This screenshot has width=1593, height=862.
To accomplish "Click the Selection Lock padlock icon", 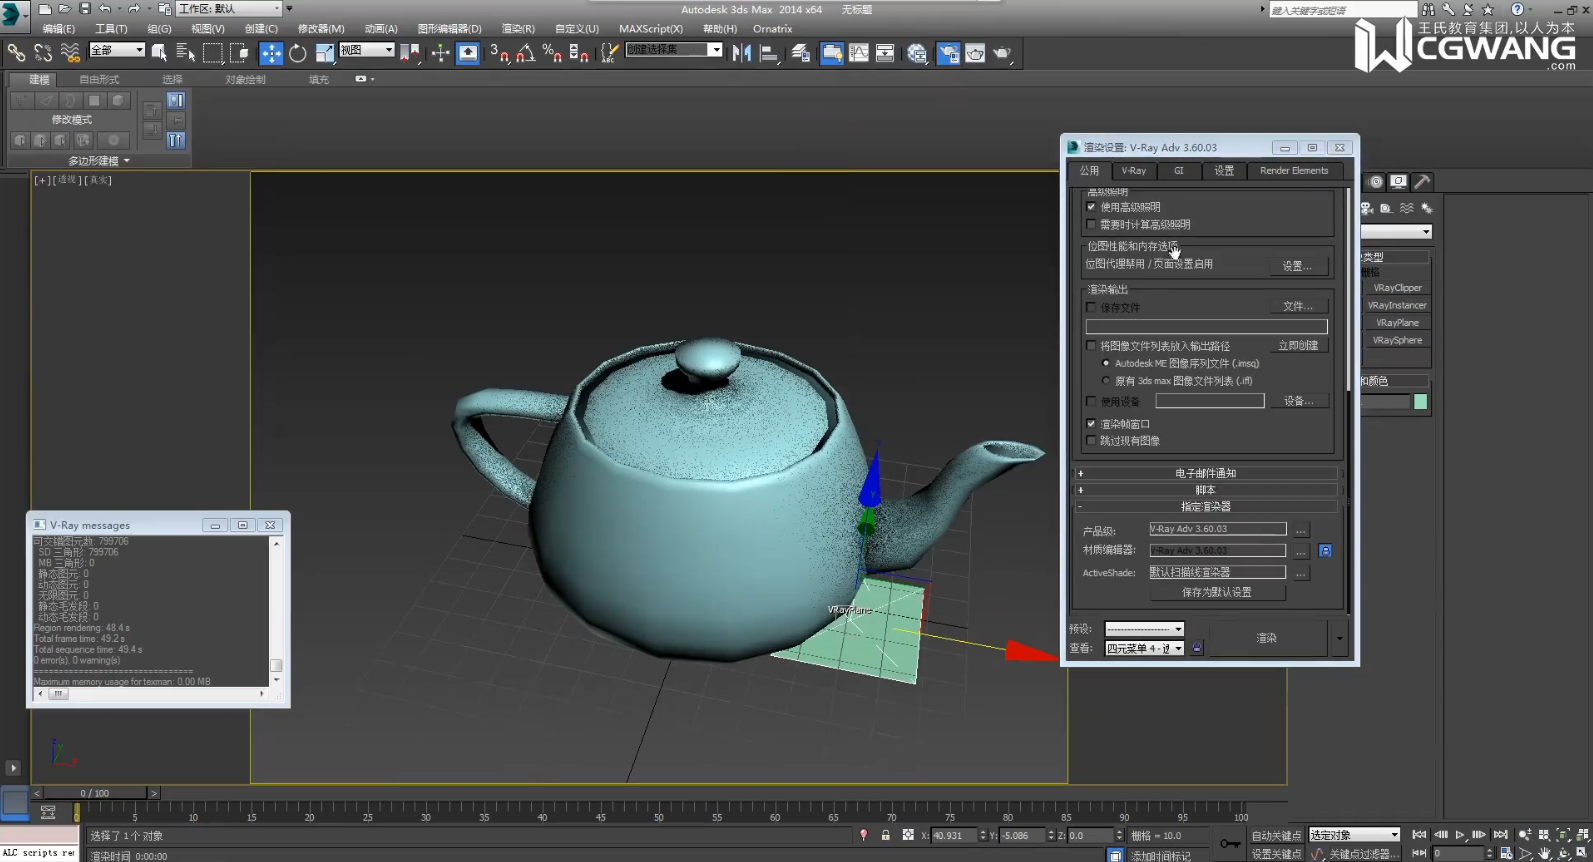I will pos(885,834).
